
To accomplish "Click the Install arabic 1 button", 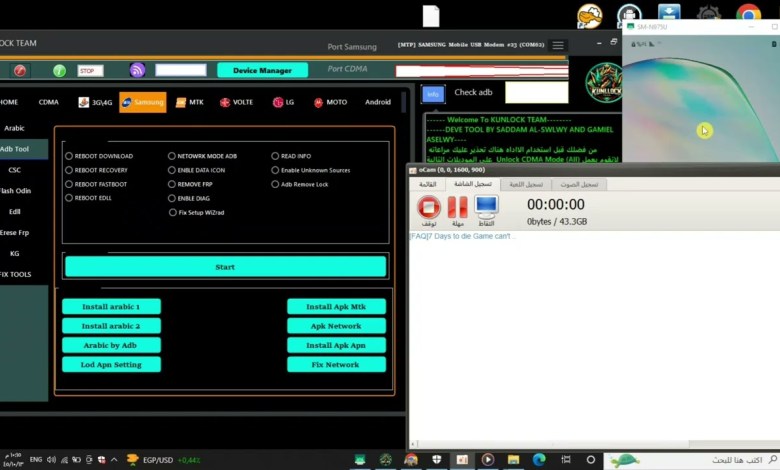I will 111,307.
